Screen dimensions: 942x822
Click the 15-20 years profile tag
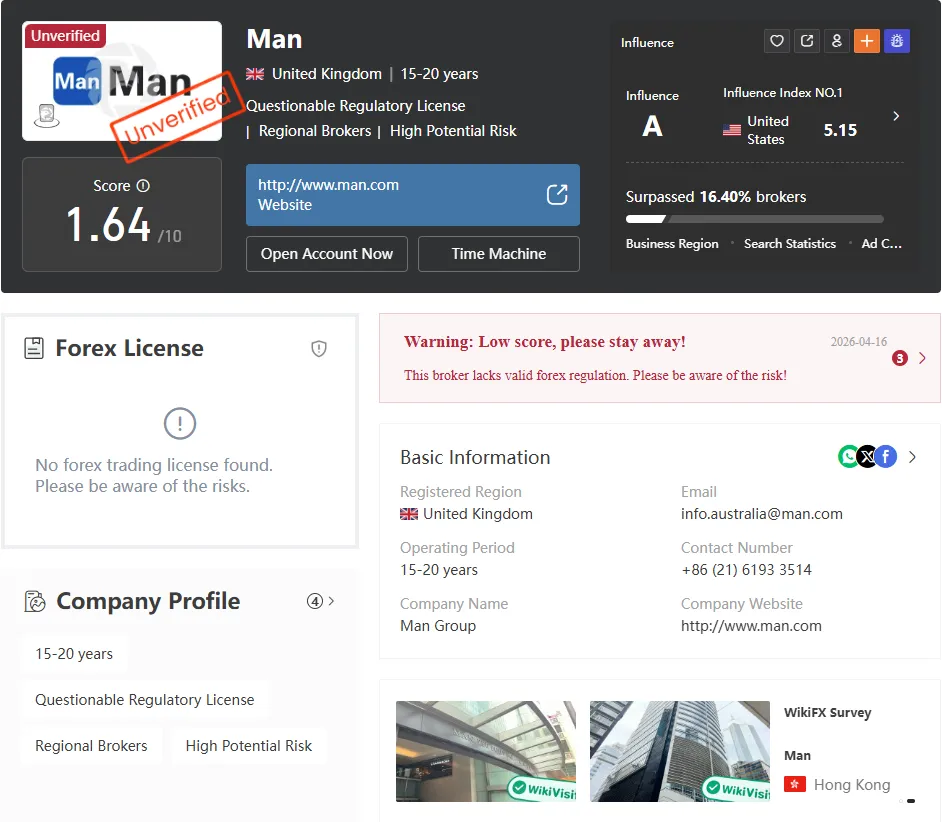tap(74, 654)
